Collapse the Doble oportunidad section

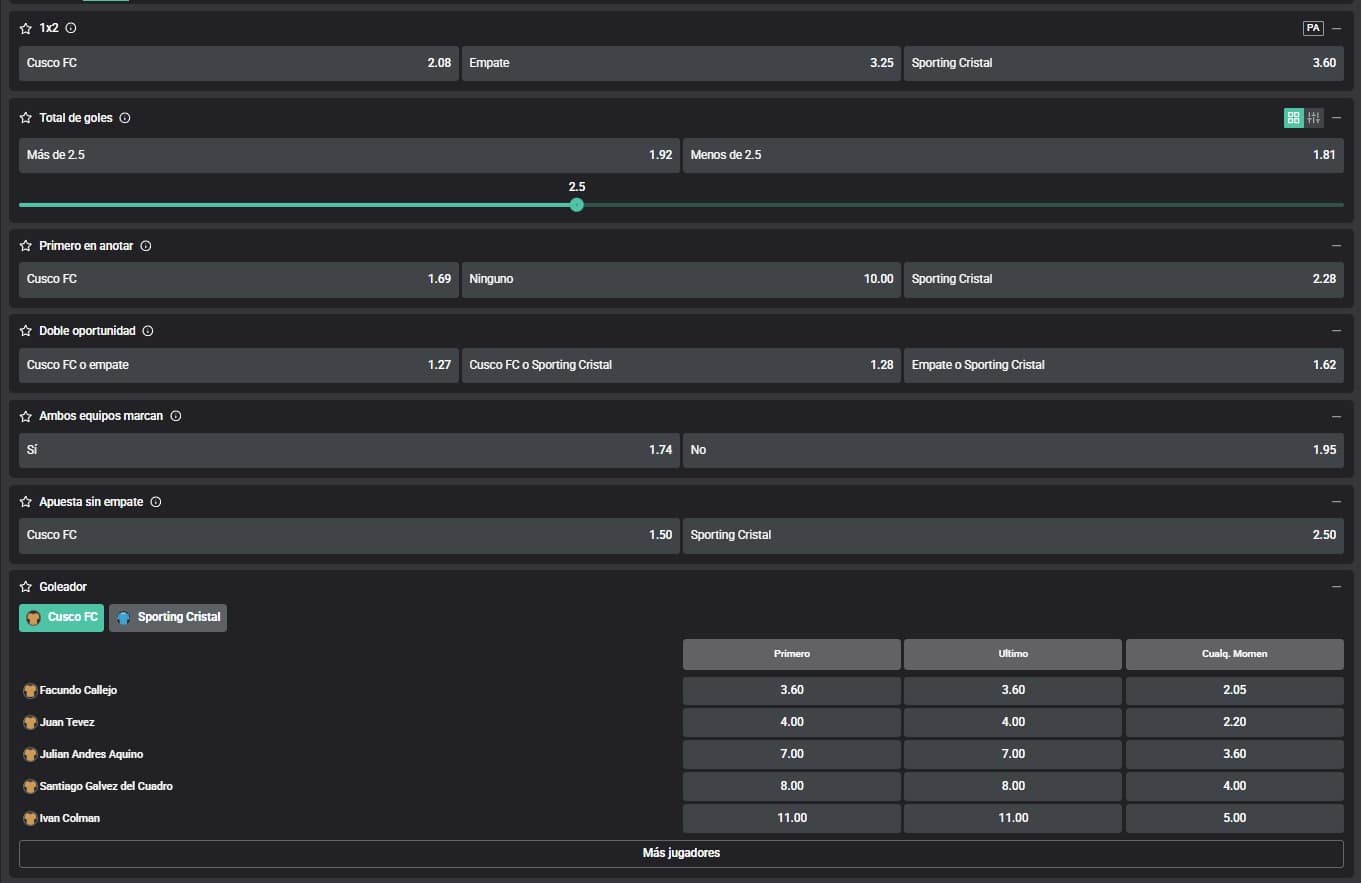pyautogui.click(x=1337, y=331)
